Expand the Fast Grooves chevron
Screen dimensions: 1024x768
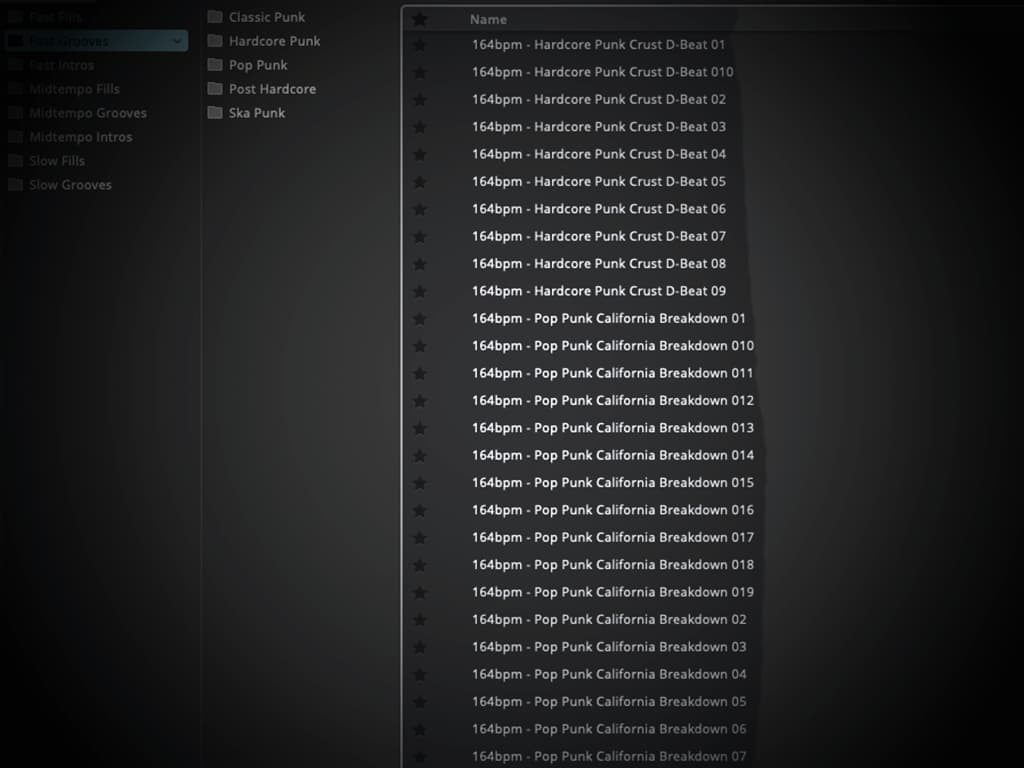point(177,41)
